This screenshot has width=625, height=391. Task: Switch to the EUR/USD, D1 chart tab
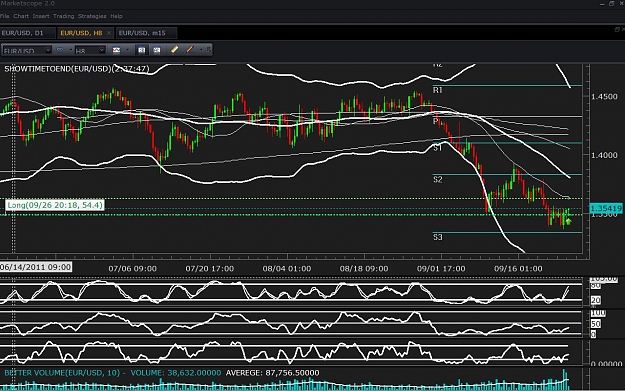tap(27, 33)
